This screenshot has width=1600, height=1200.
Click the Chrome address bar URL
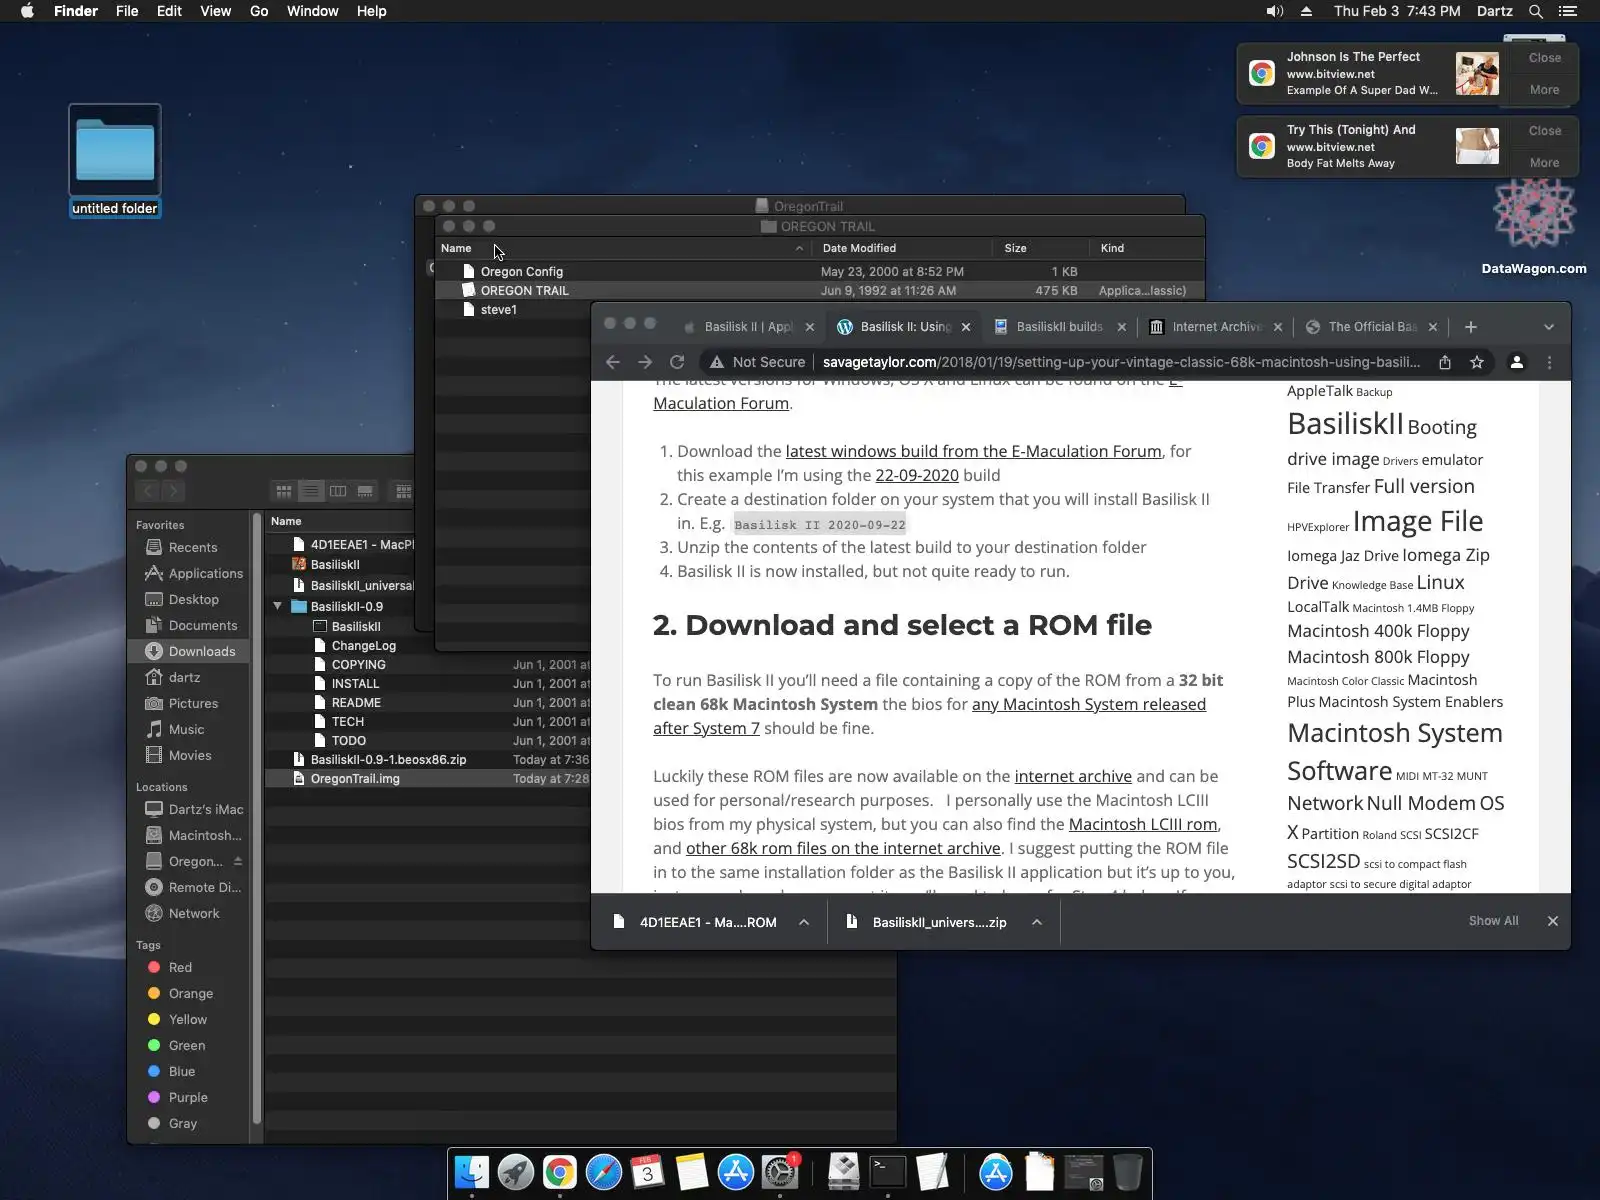pyautogui.click(x=1121, y=362)
